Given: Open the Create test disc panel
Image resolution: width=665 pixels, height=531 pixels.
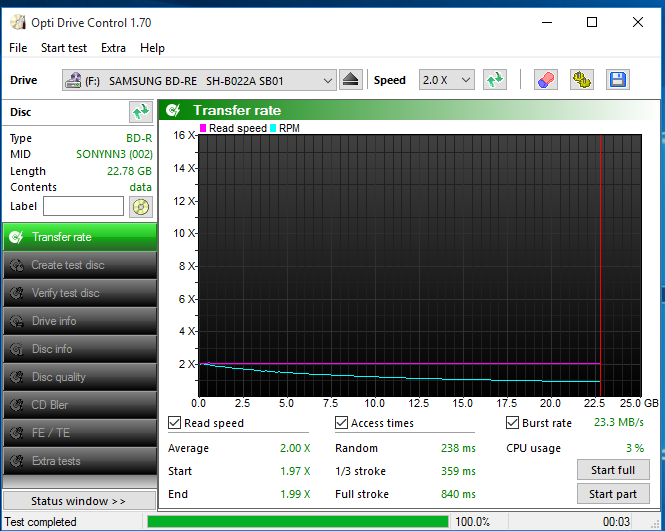Looking at the screenshot, I should 80,265.
